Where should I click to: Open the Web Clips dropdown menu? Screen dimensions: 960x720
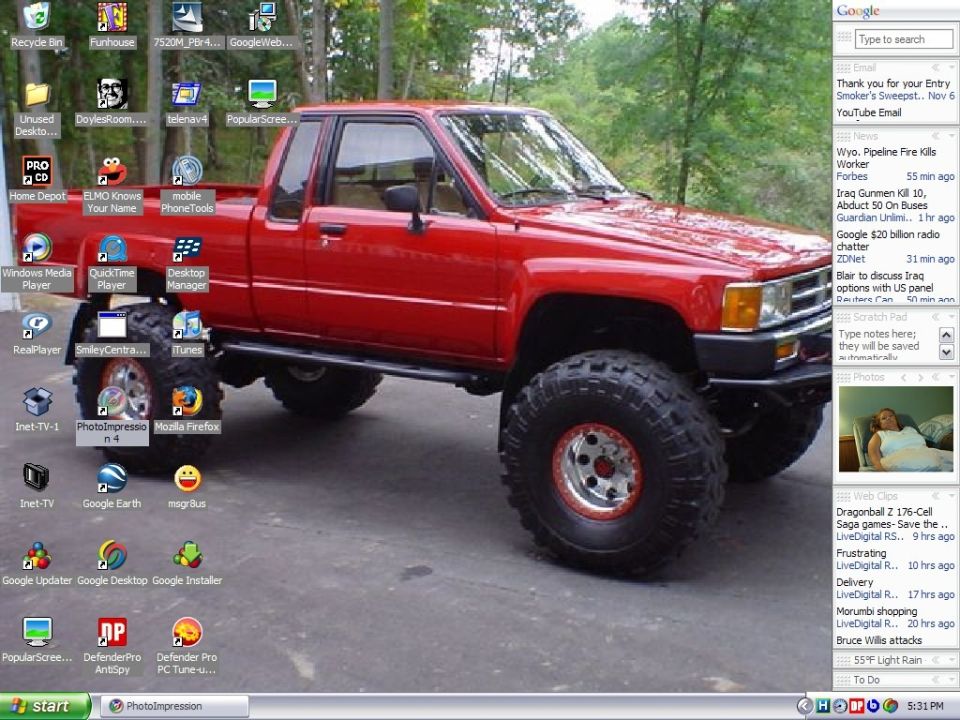pos(951,496)
